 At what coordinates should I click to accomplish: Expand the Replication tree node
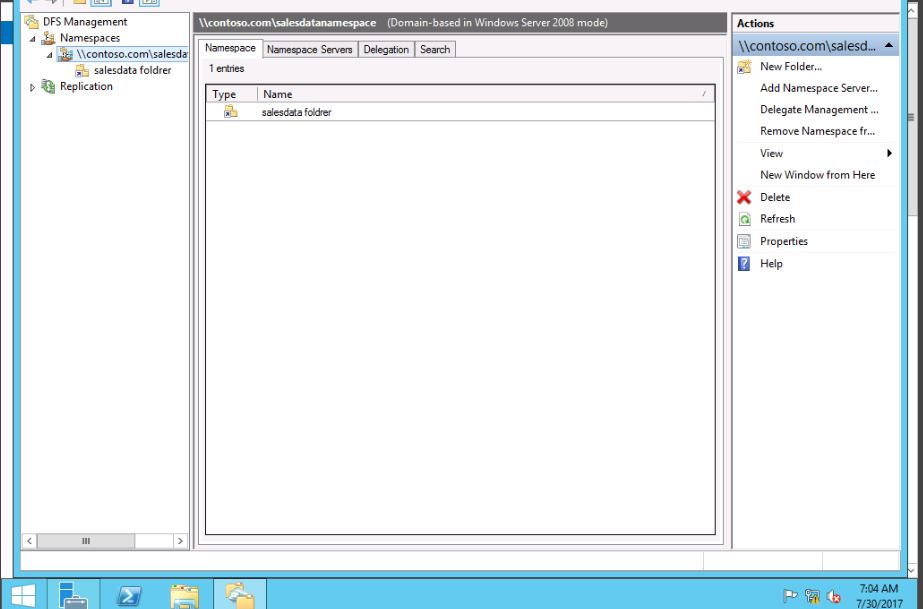(x=33, y=87)
